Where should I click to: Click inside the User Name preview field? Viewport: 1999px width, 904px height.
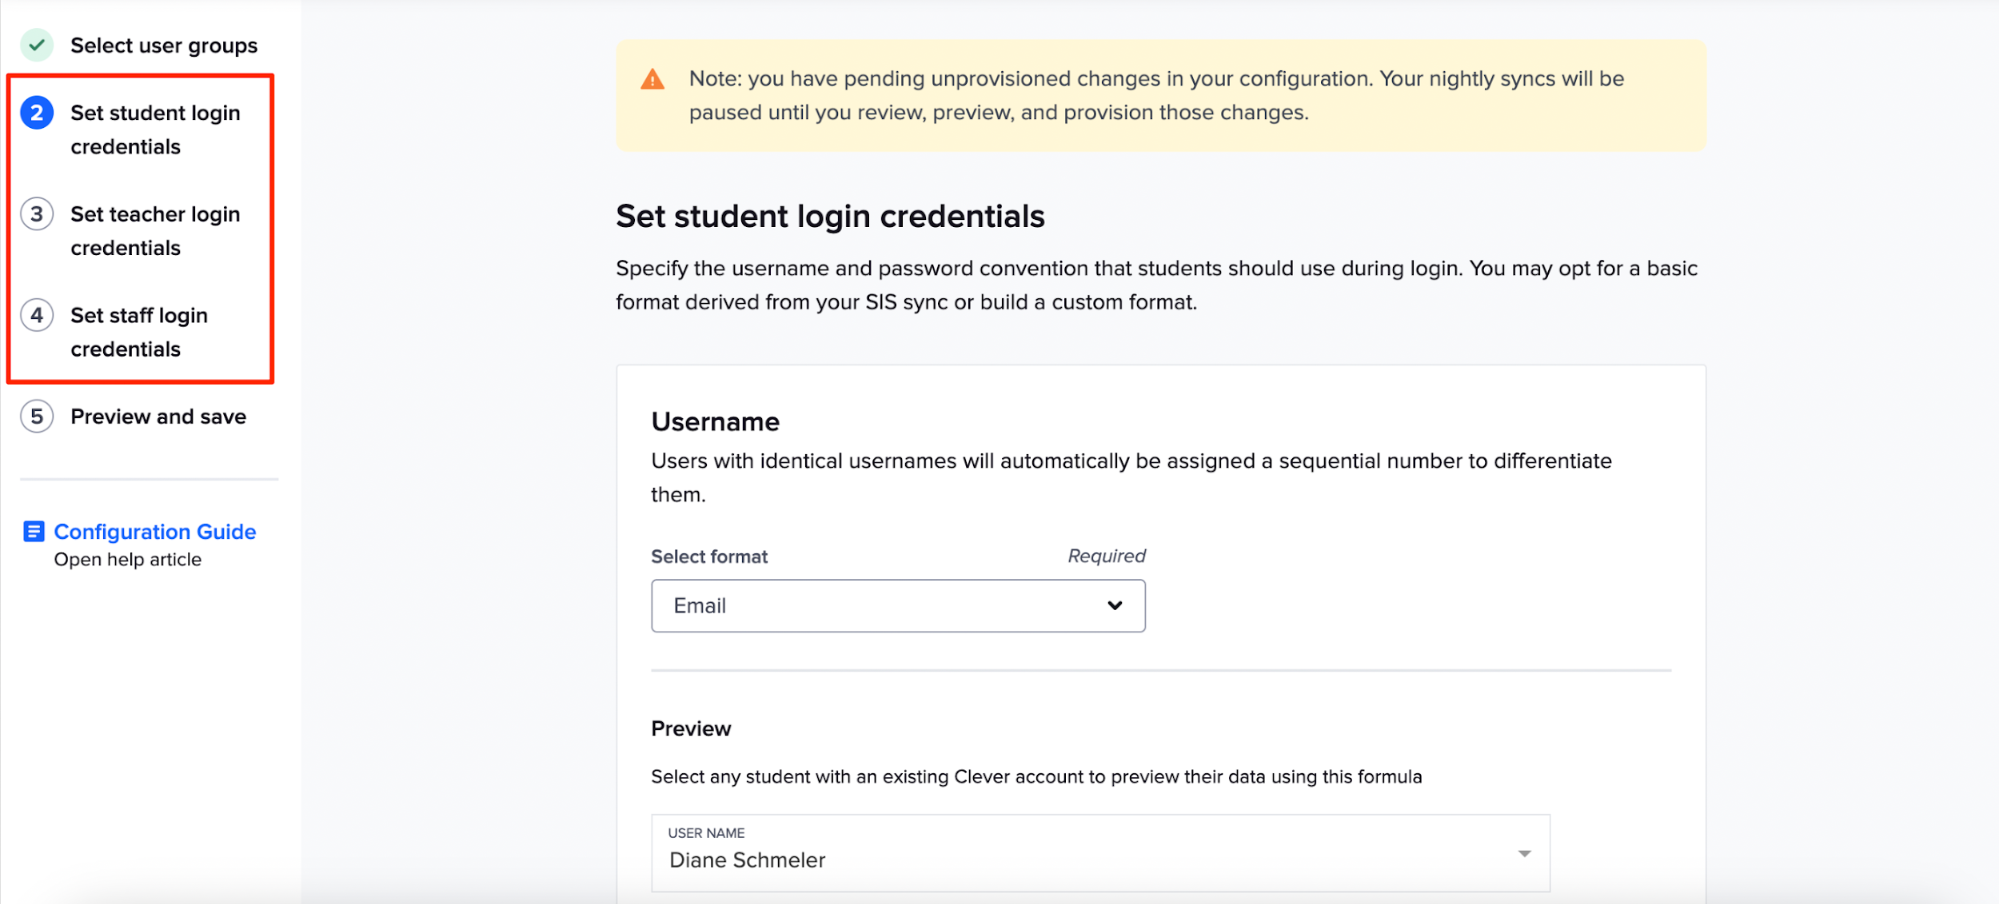pos(1000,860)
